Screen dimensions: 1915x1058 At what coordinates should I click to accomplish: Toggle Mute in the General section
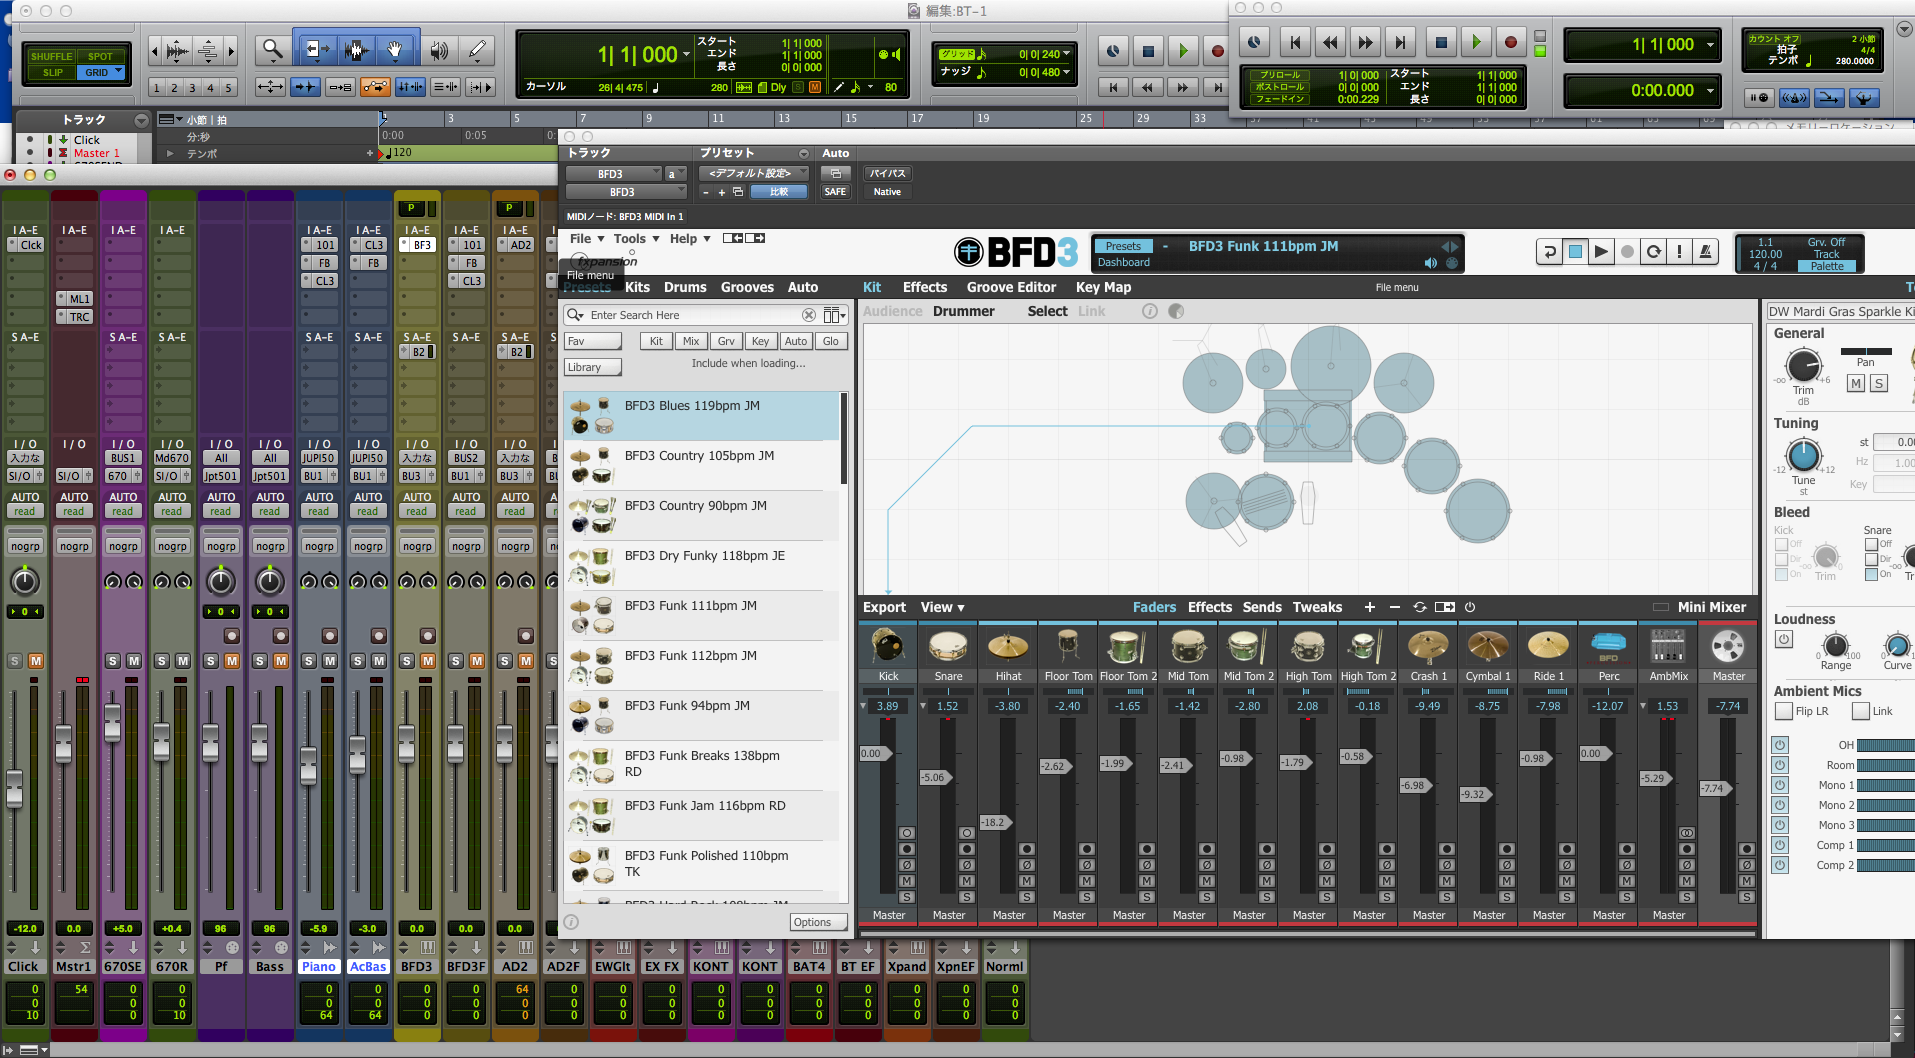click(x=1856, y=383)
